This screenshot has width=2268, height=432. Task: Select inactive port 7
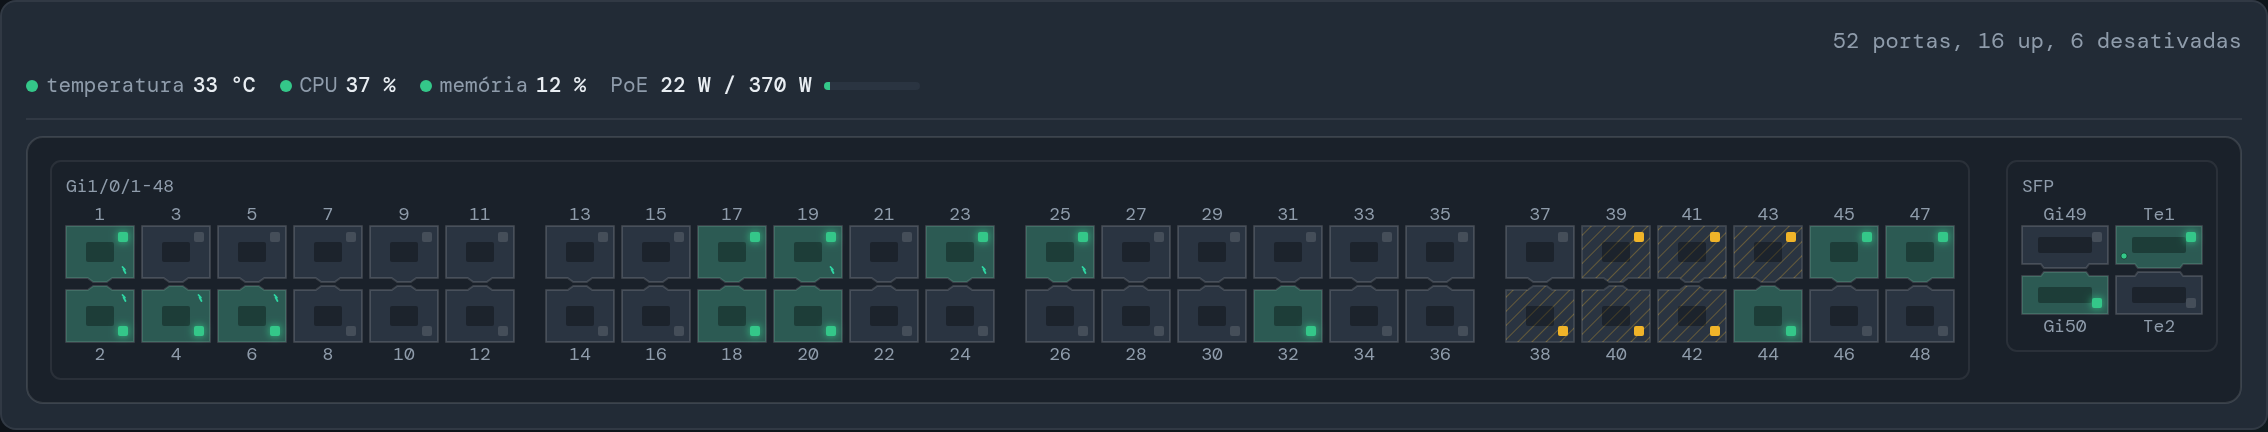[x=328, y=252]
